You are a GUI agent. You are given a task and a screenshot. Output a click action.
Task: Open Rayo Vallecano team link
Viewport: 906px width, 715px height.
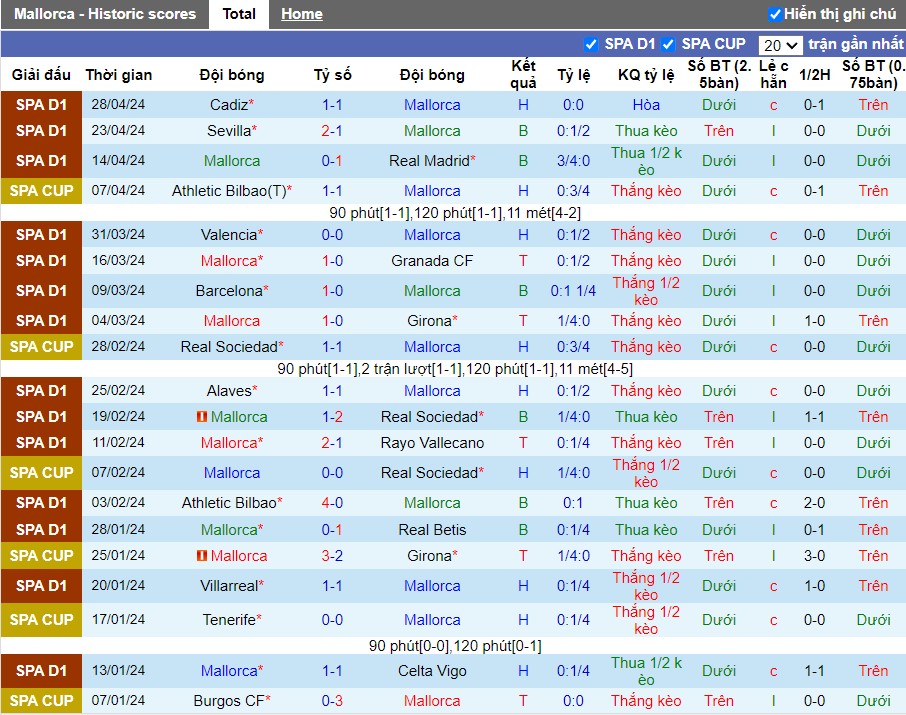(x=432, y=443)
